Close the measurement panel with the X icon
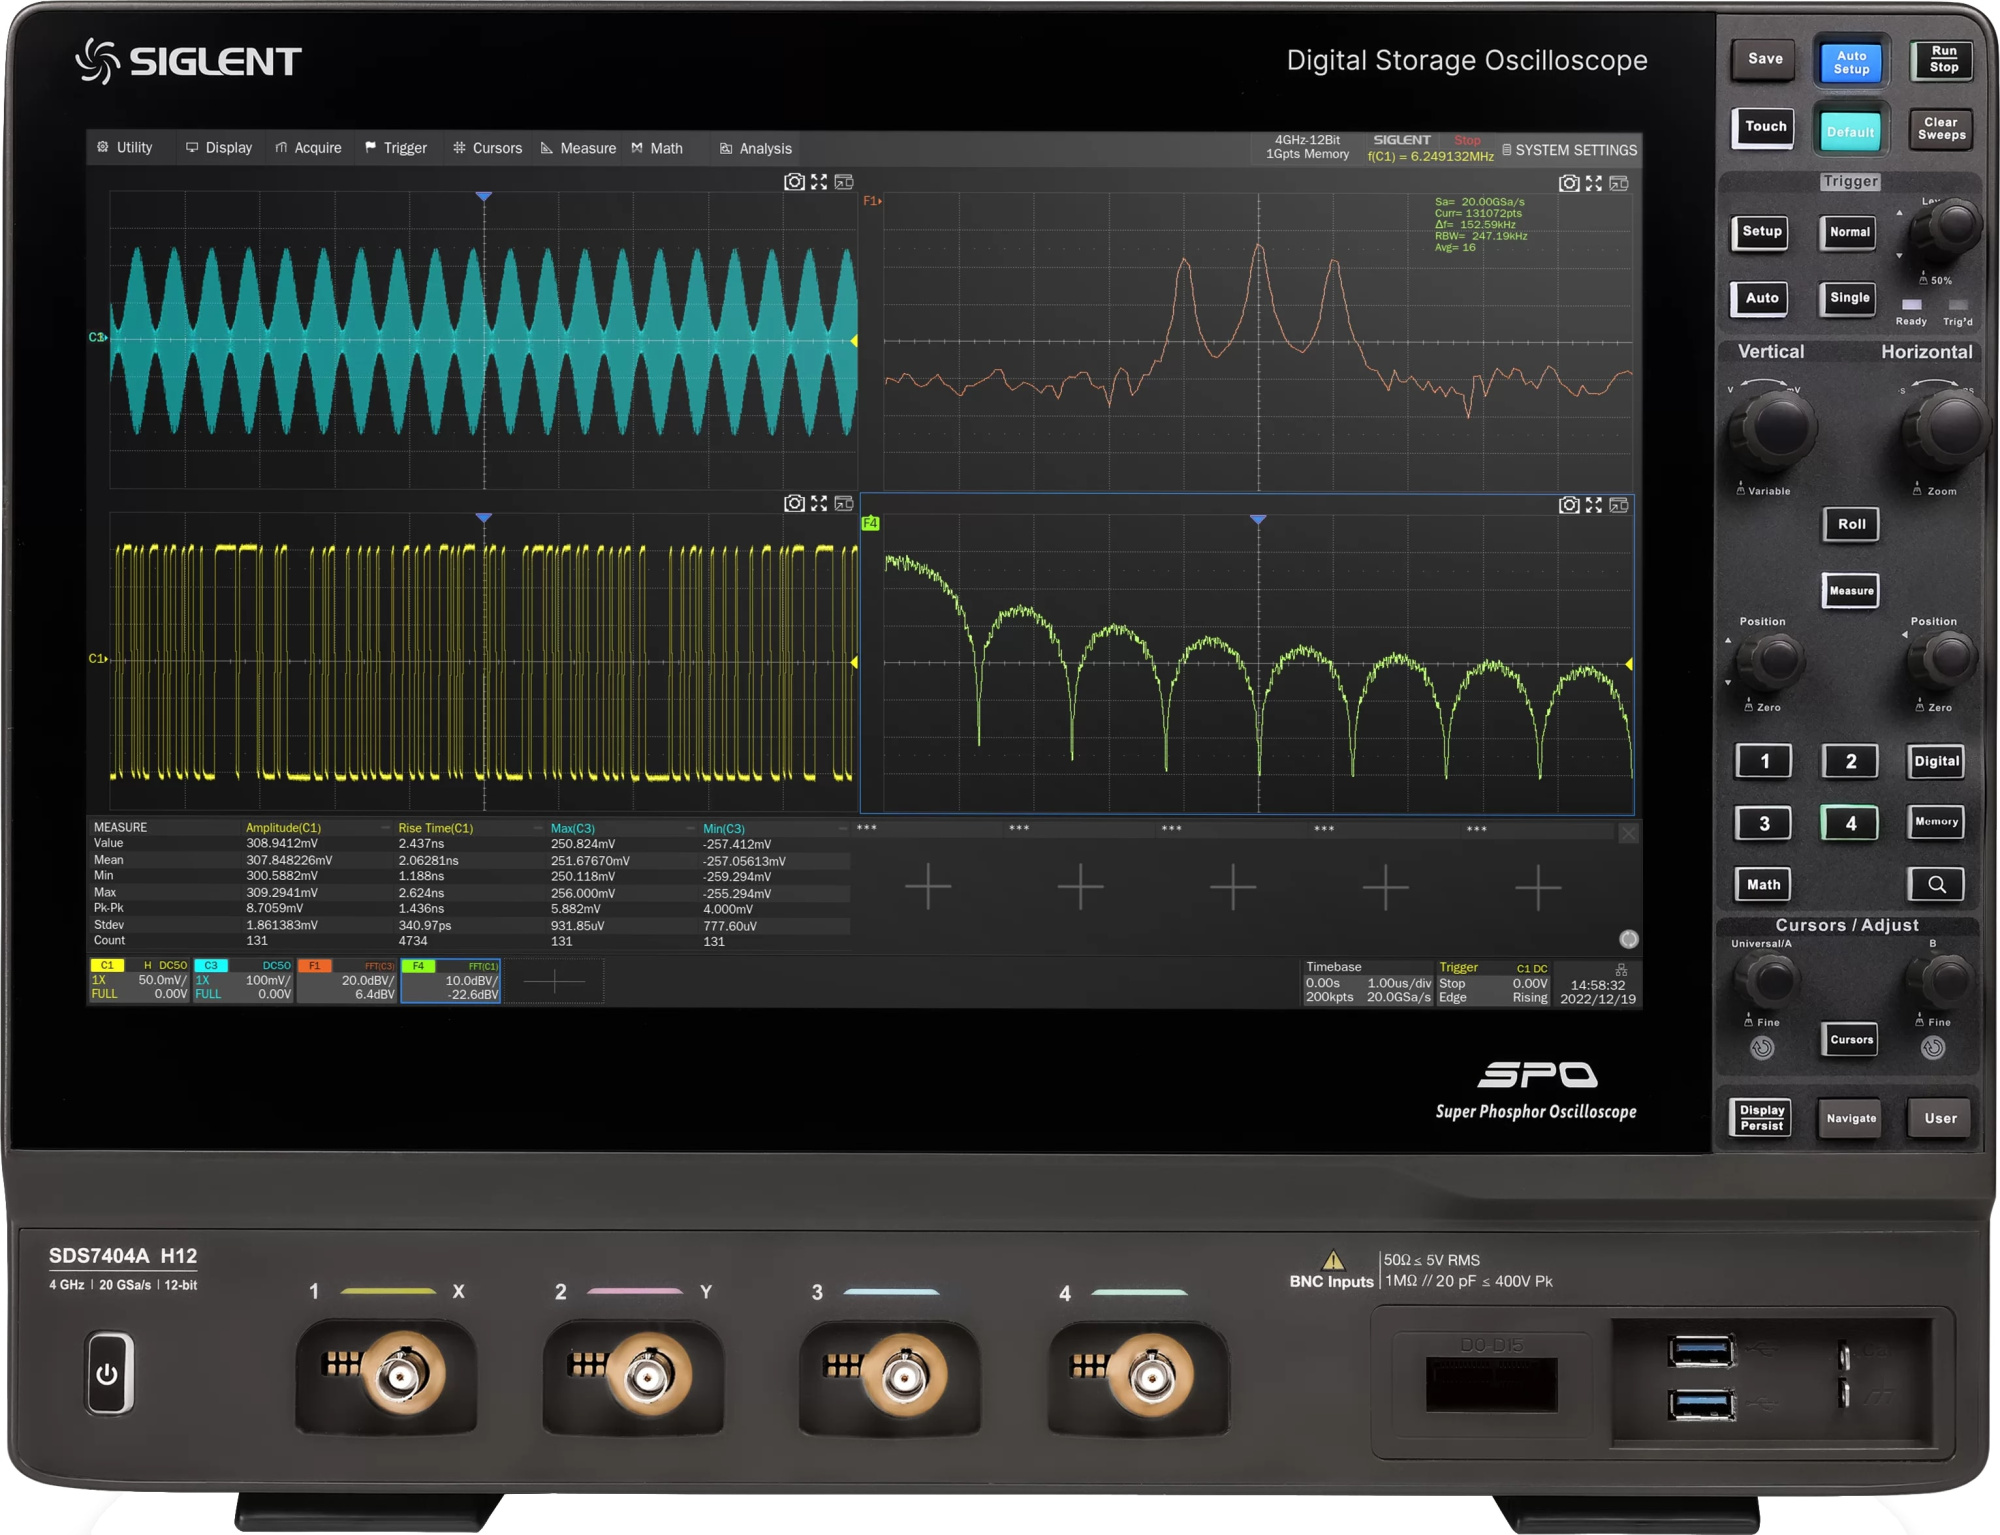Viewport: 2000px width, 1535px height. pyautogui.click(x=1628, y=833)
